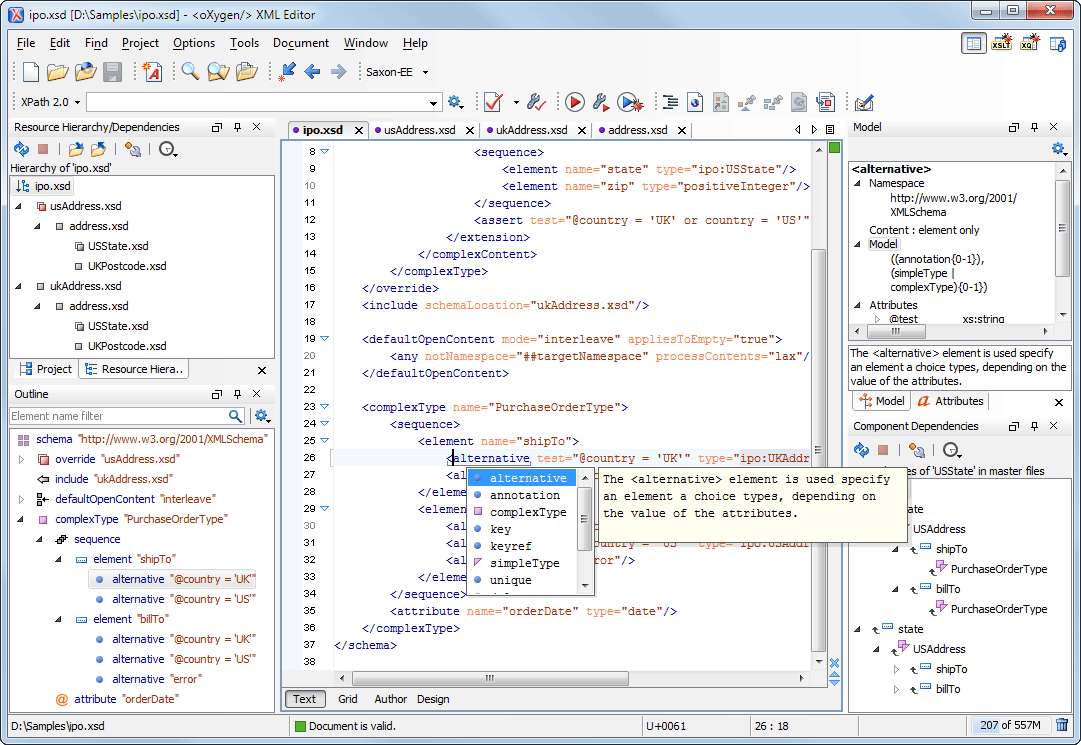Expand @test attribute in Model panel

(x=878, y=319)
